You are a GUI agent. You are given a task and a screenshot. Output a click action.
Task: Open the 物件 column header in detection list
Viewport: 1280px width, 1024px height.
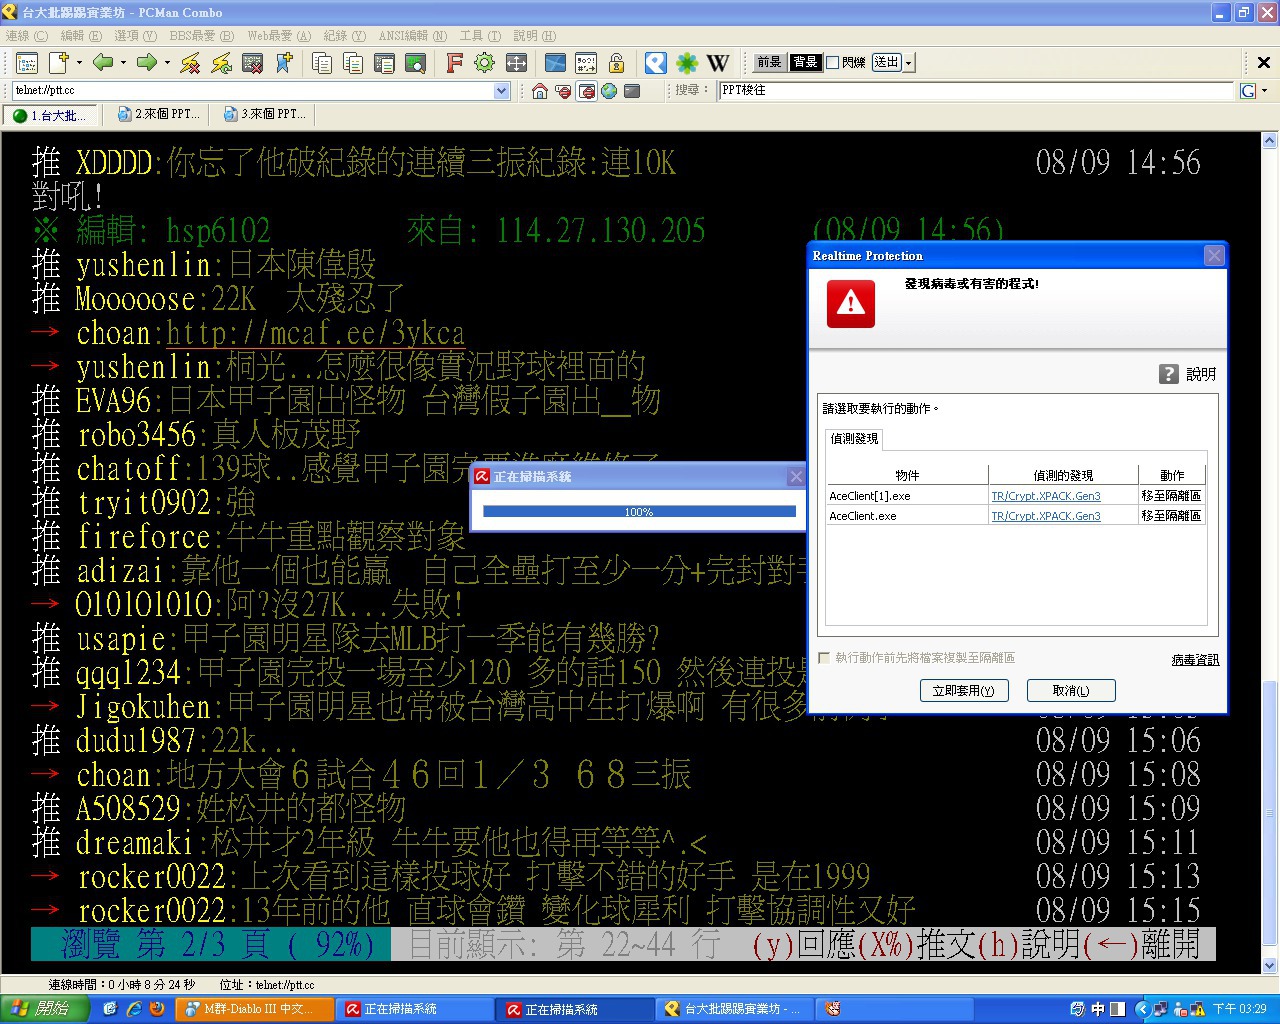coord(907,475)
